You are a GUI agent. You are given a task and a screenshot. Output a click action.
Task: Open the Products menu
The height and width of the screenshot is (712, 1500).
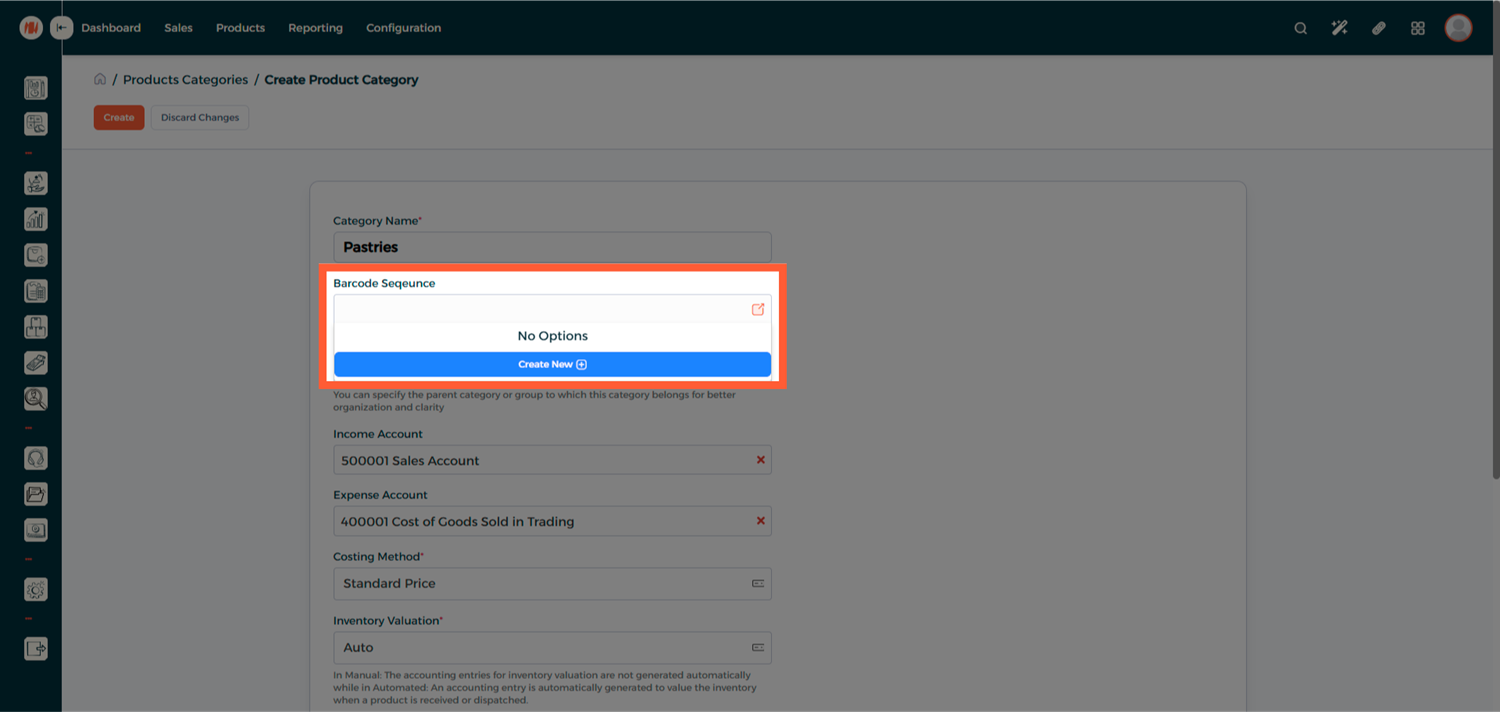tap(240, 28)
